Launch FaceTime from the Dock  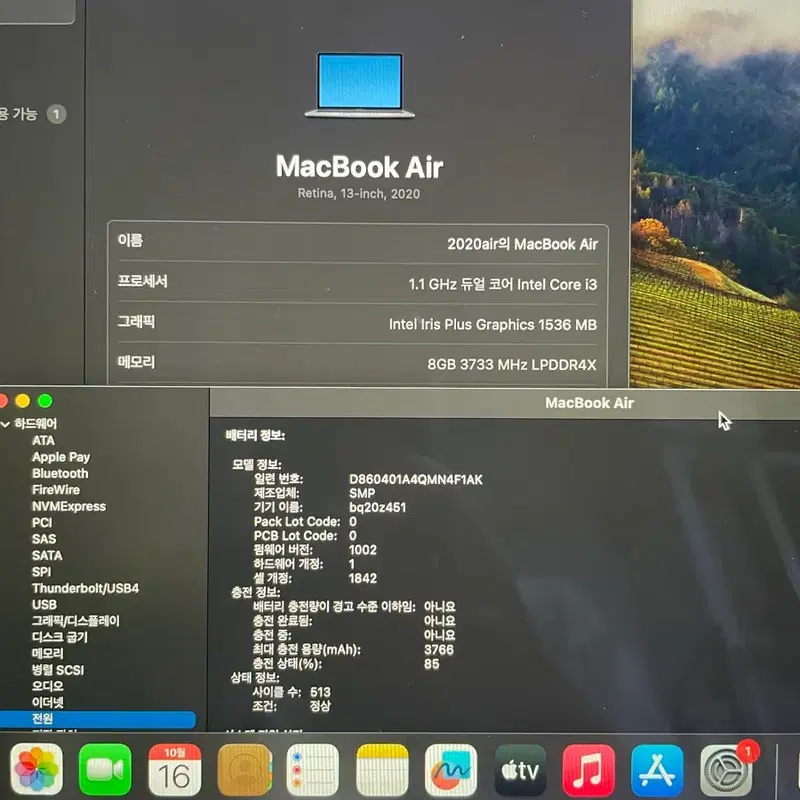[105, 769]
